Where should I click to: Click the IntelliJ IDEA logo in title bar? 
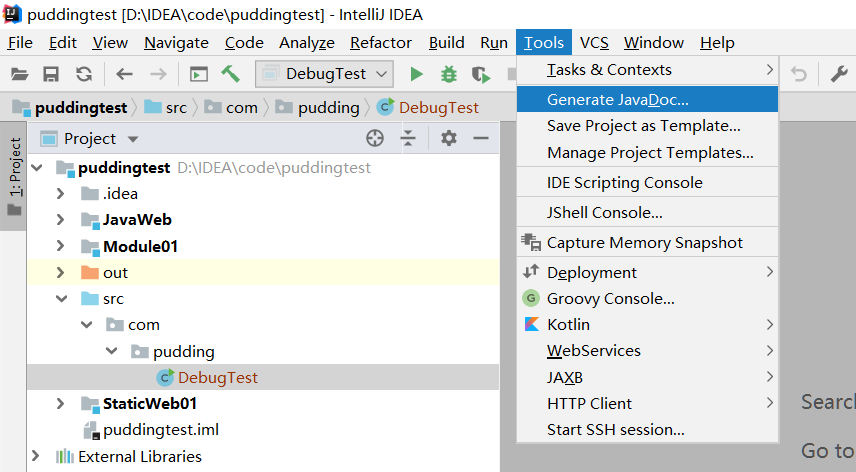12,14
